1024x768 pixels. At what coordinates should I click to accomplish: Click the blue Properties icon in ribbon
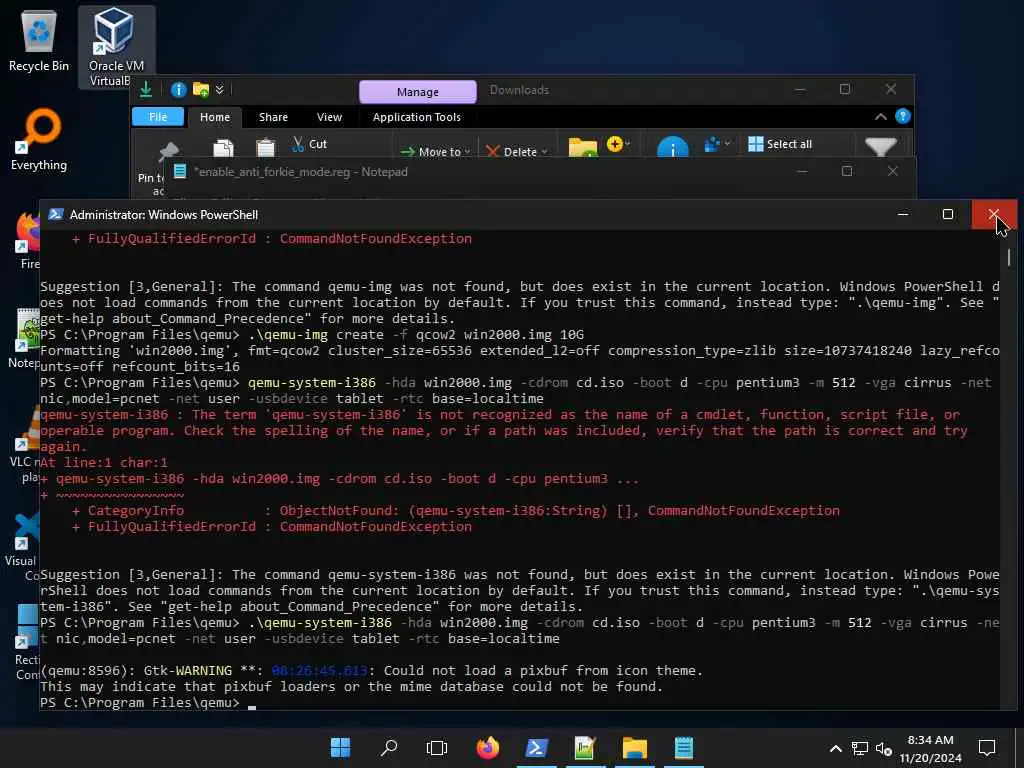click(x=673, y=148)
